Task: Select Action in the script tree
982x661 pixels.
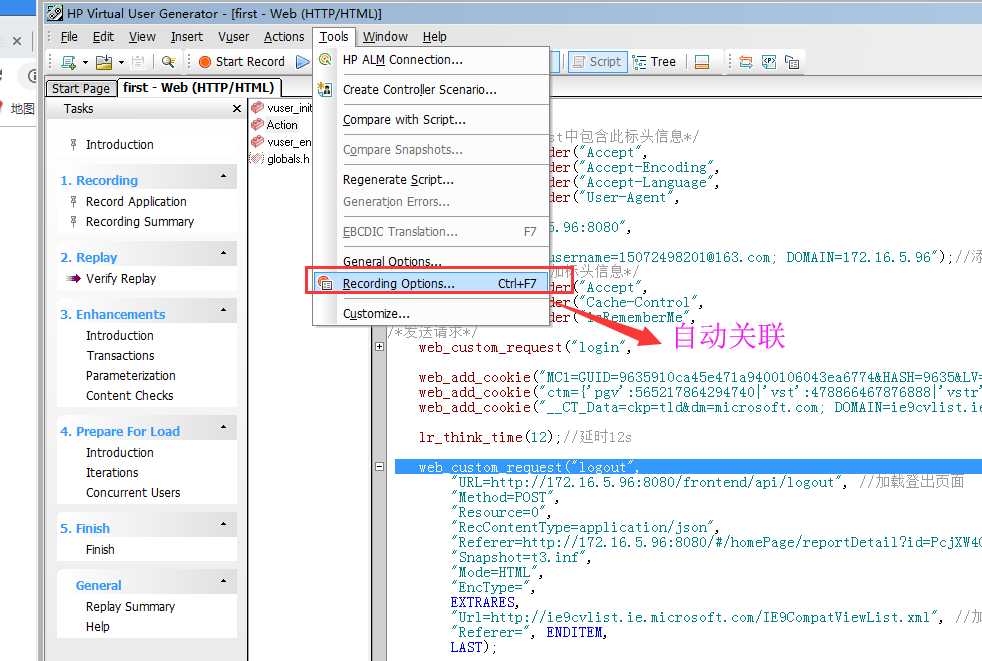Action: tap(282, 125)
